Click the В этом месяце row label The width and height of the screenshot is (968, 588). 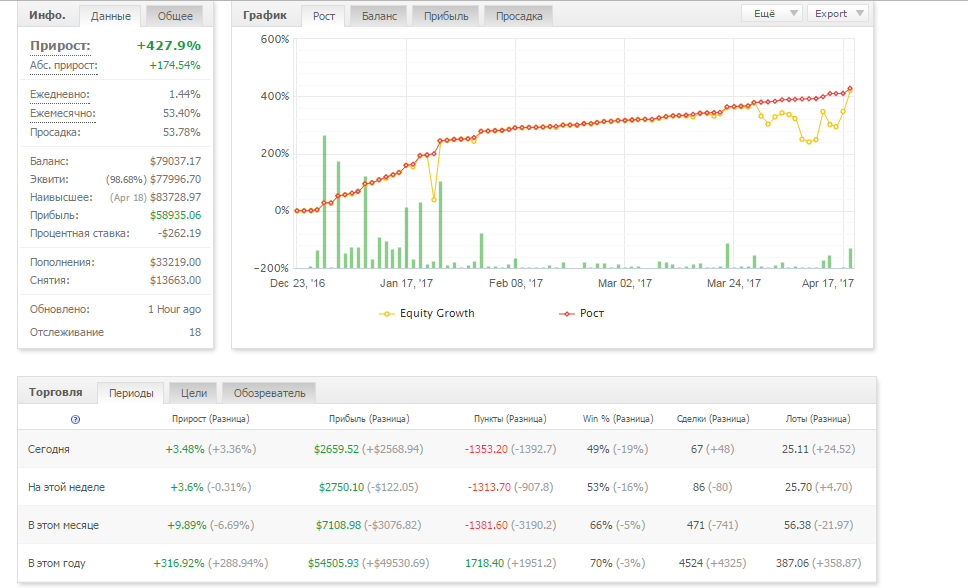click(63, 526)
